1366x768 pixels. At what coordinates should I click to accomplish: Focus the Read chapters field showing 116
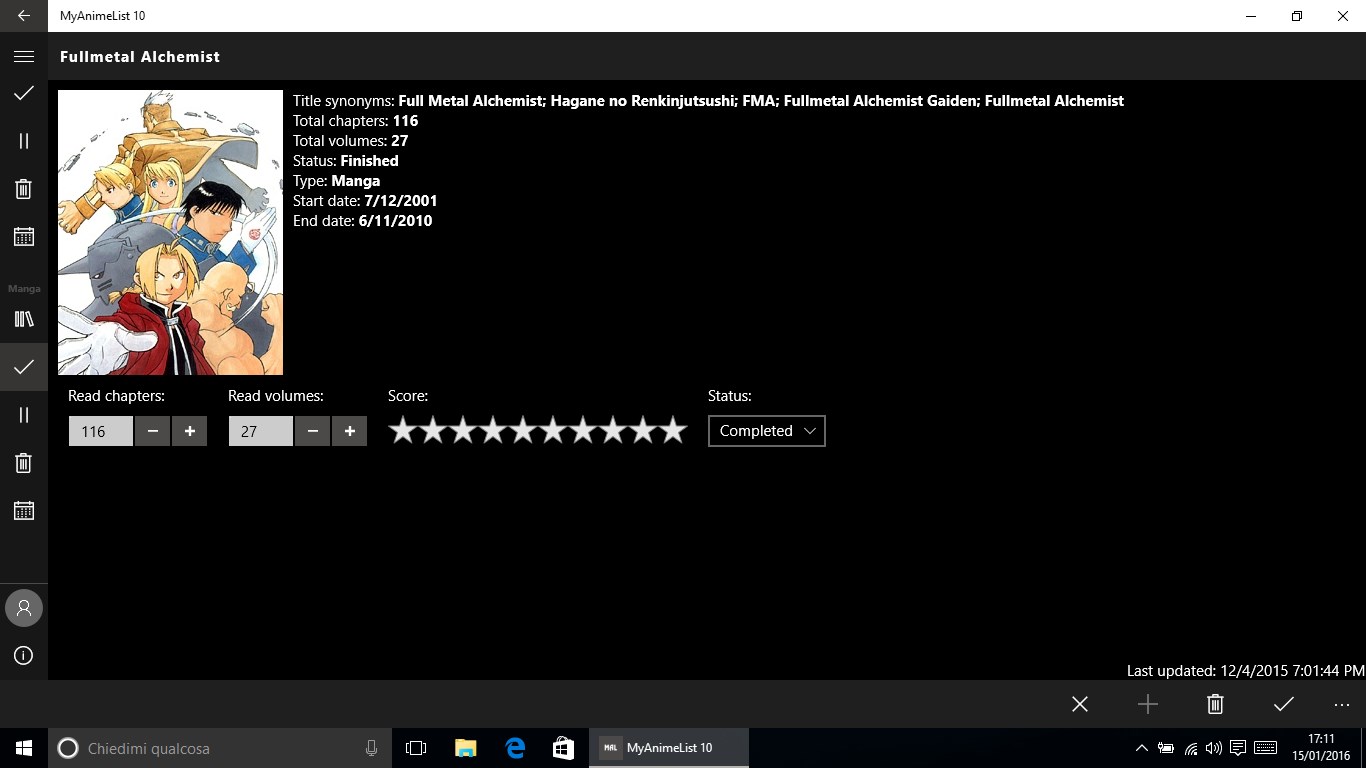pos(101,431)
